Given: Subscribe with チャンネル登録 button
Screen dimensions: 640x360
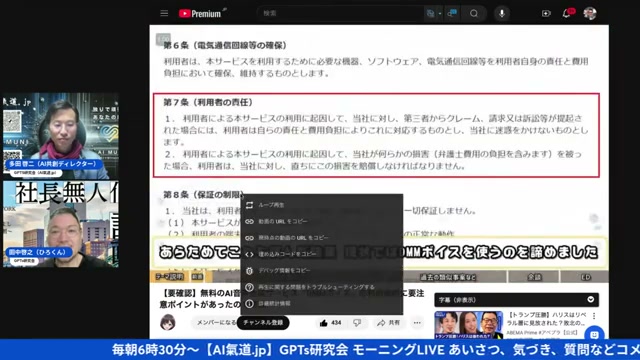Looking at the screenshot, I should pos(263,322).
